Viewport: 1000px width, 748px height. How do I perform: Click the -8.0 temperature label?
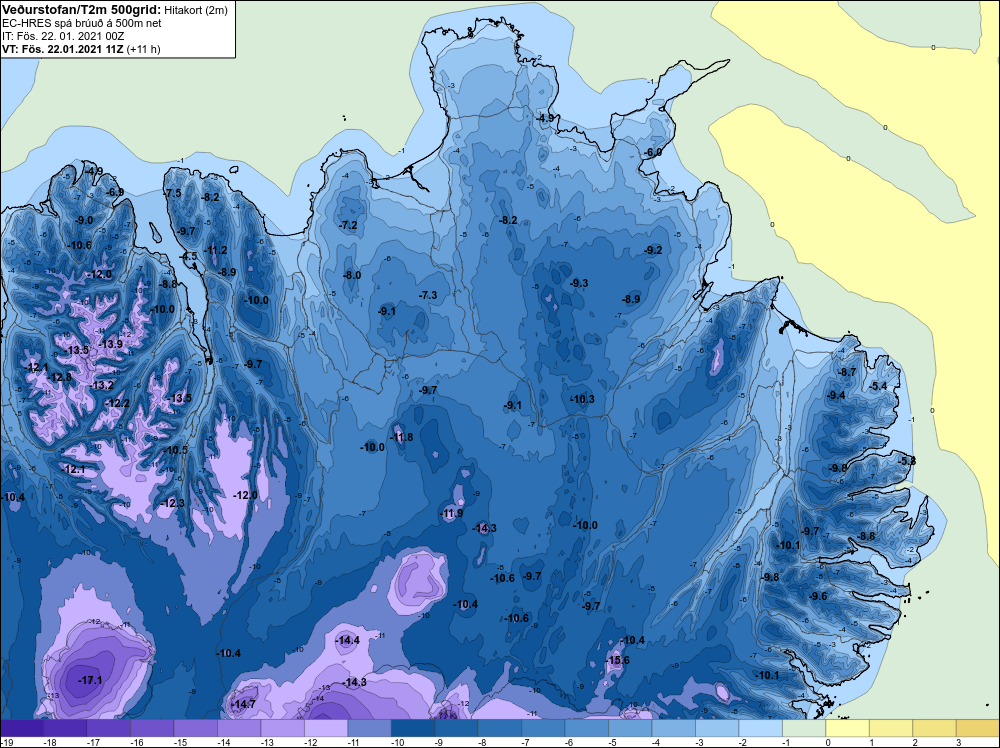[352, 275]
